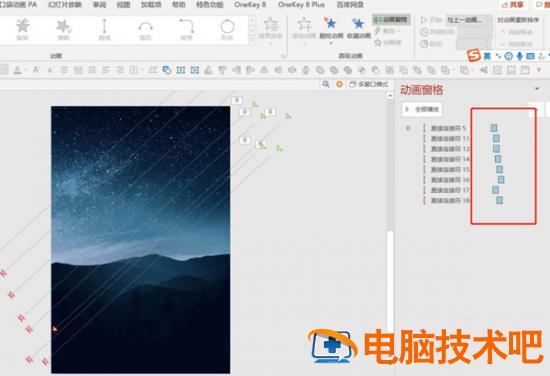The width and height of the screenshot is (550, 376).
Task: Open the dropdown arrow beside the table icon
Action: click(x=142, y=70)
